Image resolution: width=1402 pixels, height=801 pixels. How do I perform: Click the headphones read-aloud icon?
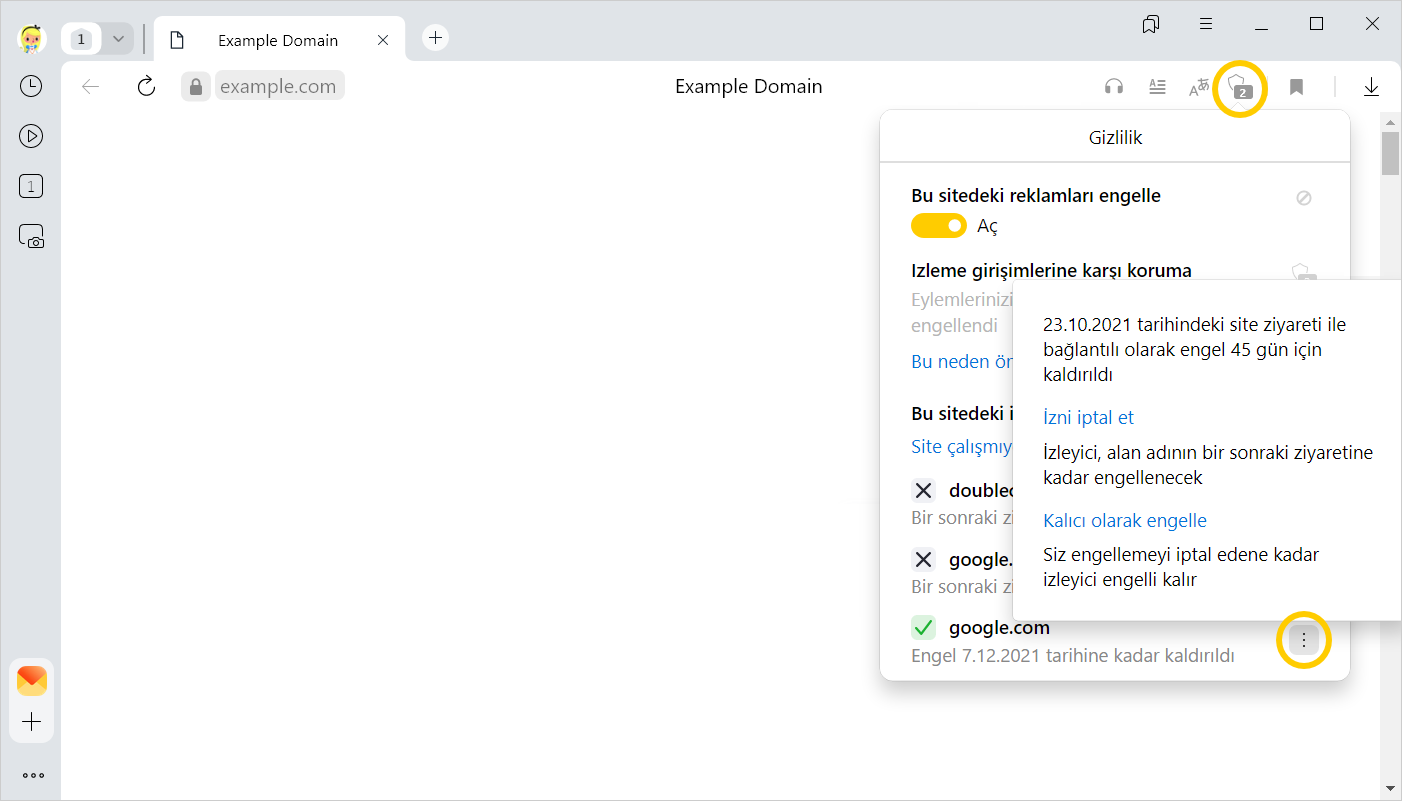pyautogui.click(x=1113, y=87)
